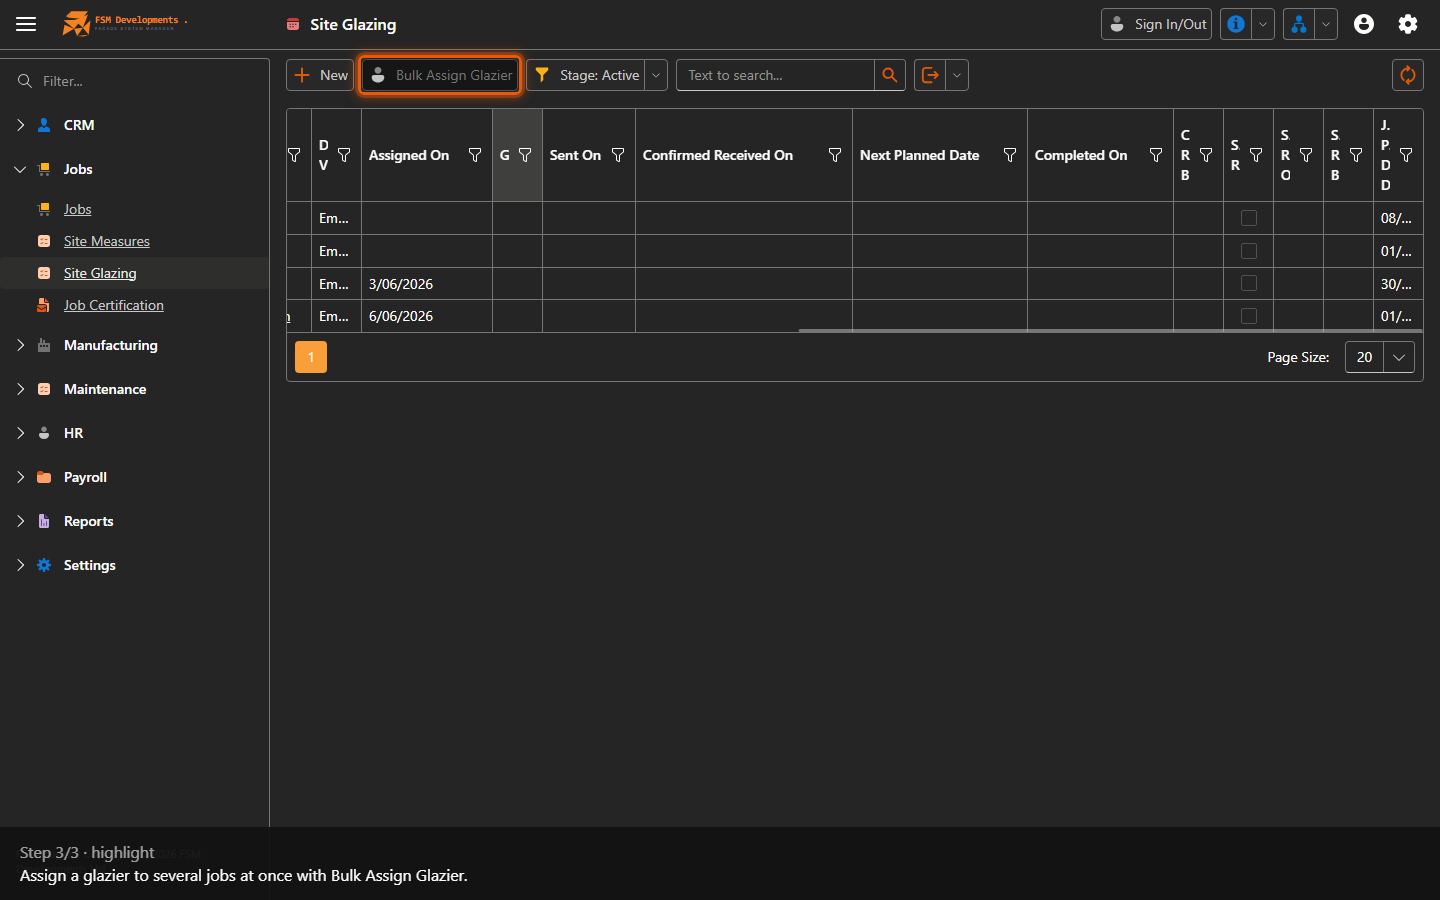Toggle SR checkbox in the 08/... row
Image resolution: width=1440 pixels, height=900 pixels.
coord(1249,218)
